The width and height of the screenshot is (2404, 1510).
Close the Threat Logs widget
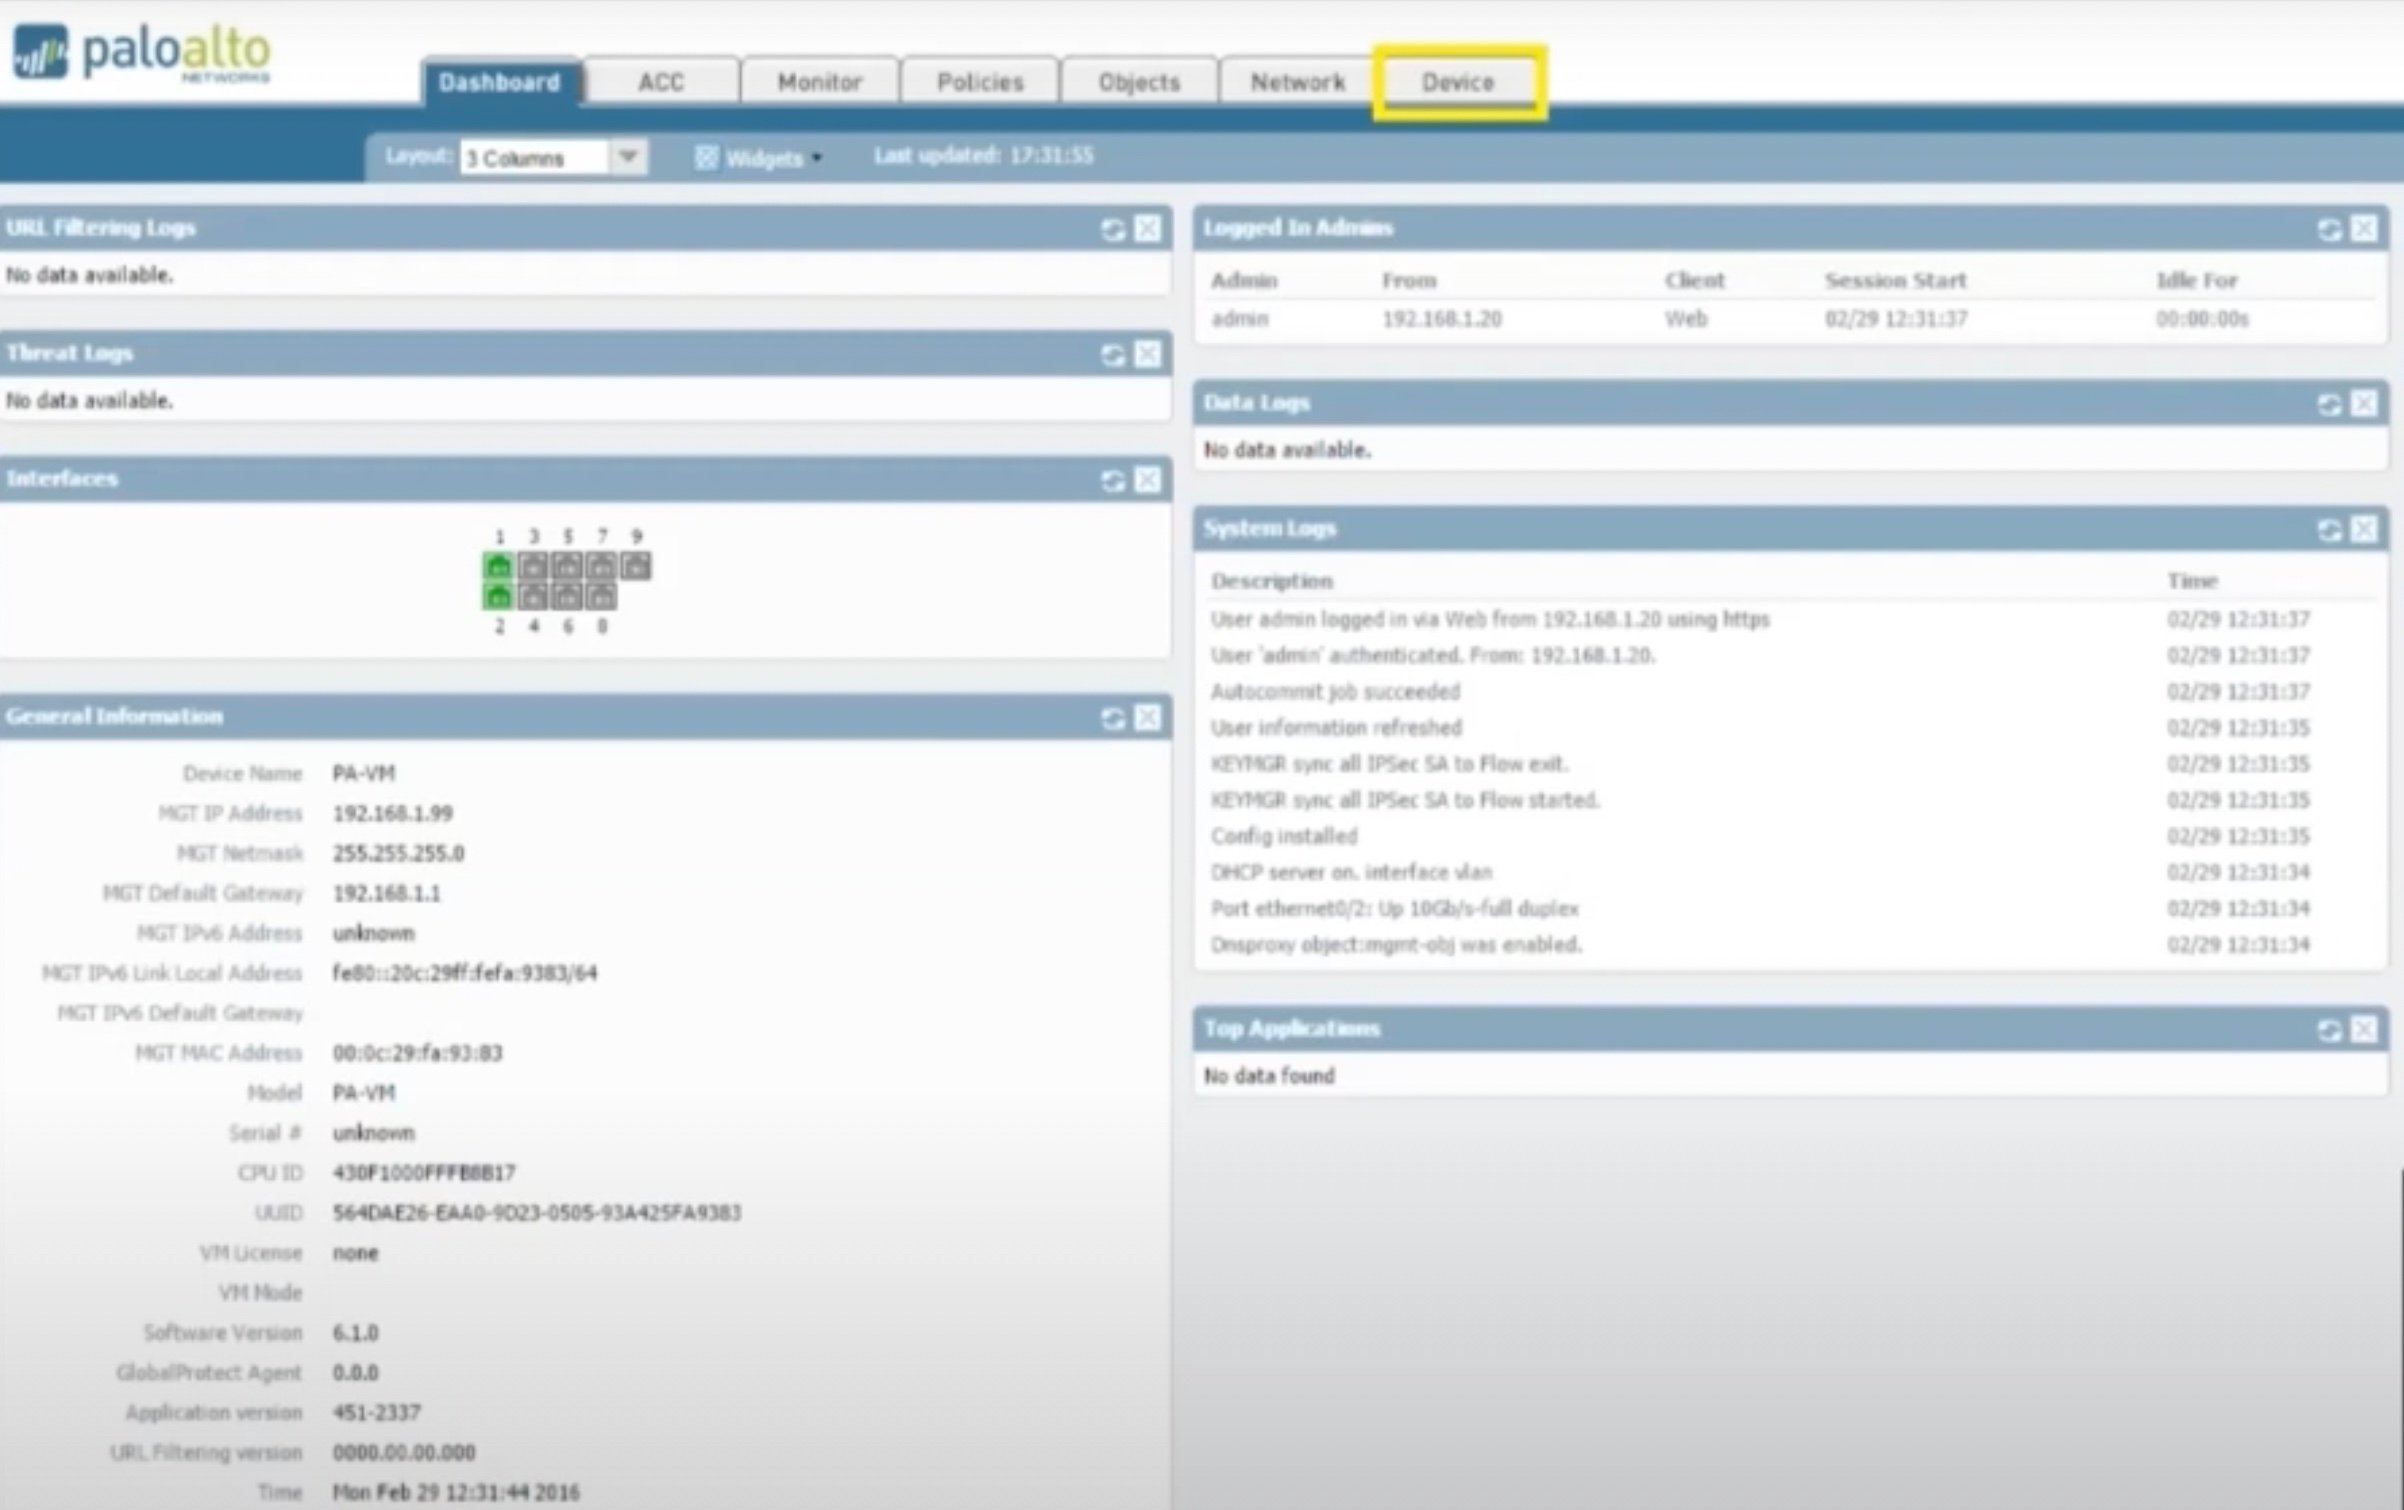tap(1148, 354)
